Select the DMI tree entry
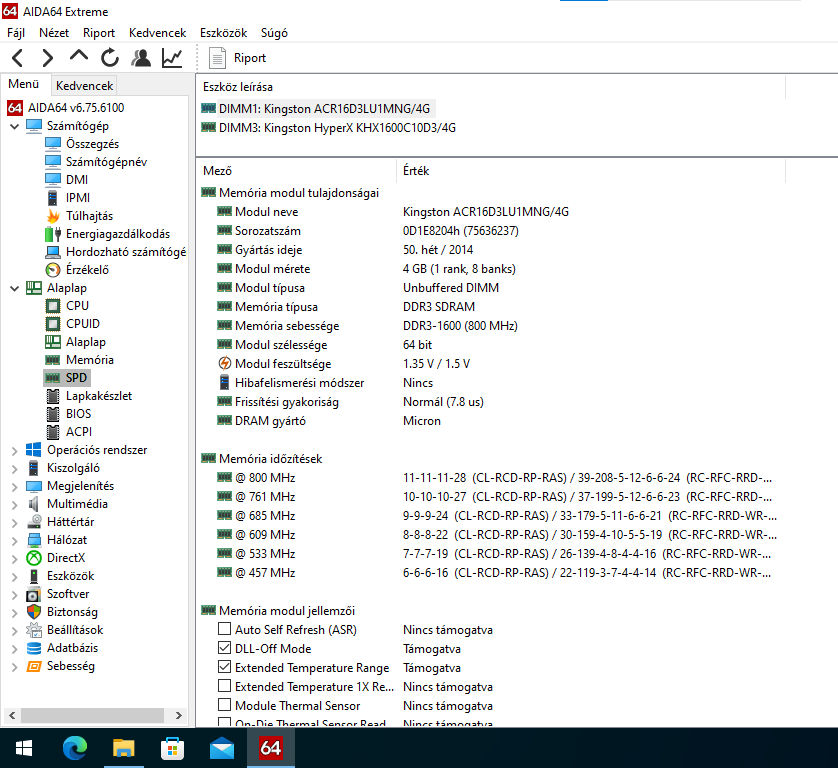This screenshot has height=768, width=838. pos(77,180)
